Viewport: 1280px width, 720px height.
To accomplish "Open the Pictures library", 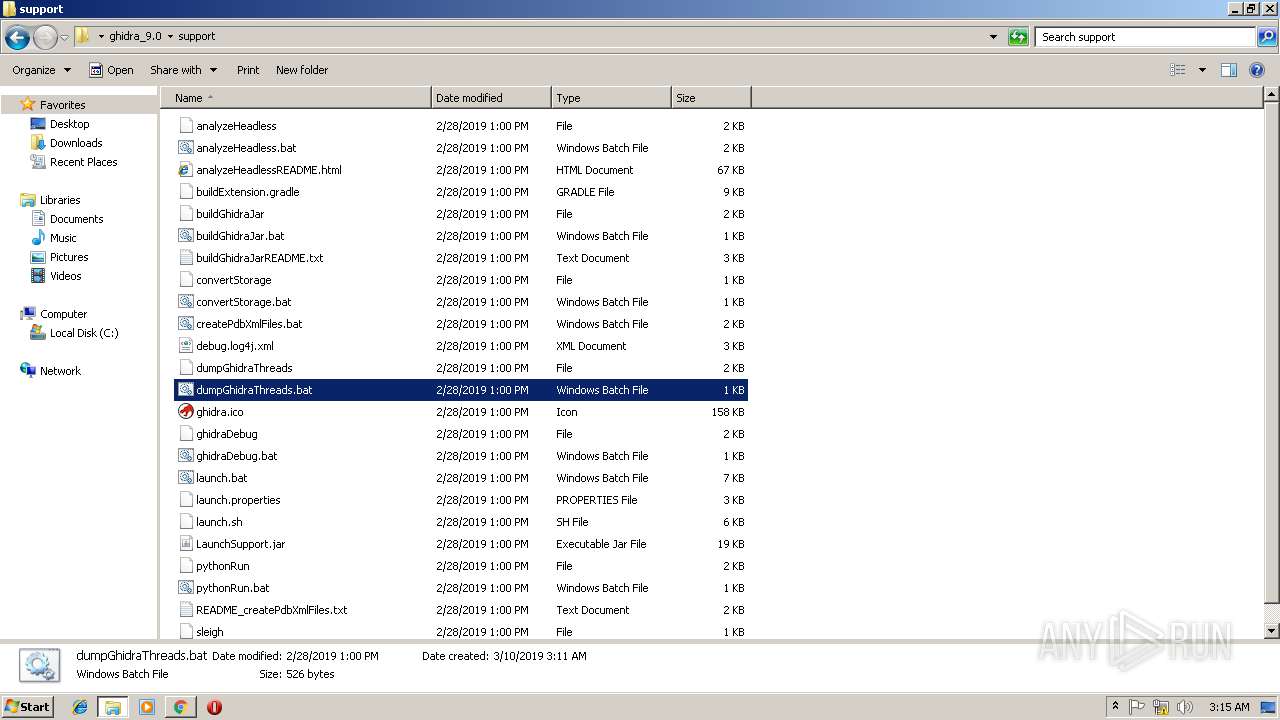I will tap(69, 257).
